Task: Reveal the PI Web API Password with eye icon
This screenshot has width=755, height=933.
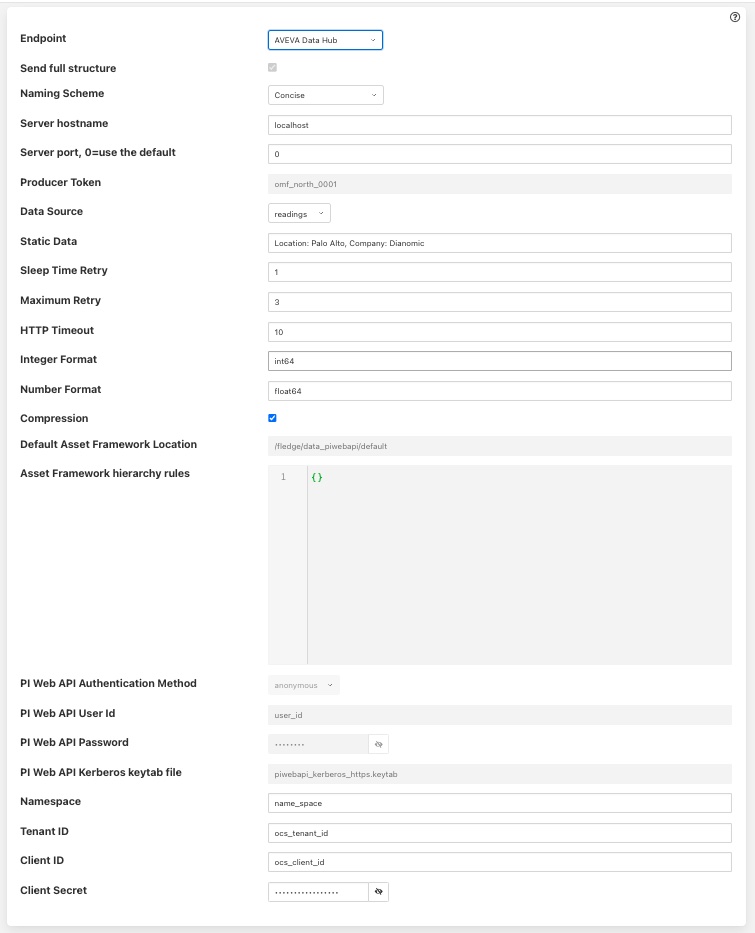Action: point(378,743)
